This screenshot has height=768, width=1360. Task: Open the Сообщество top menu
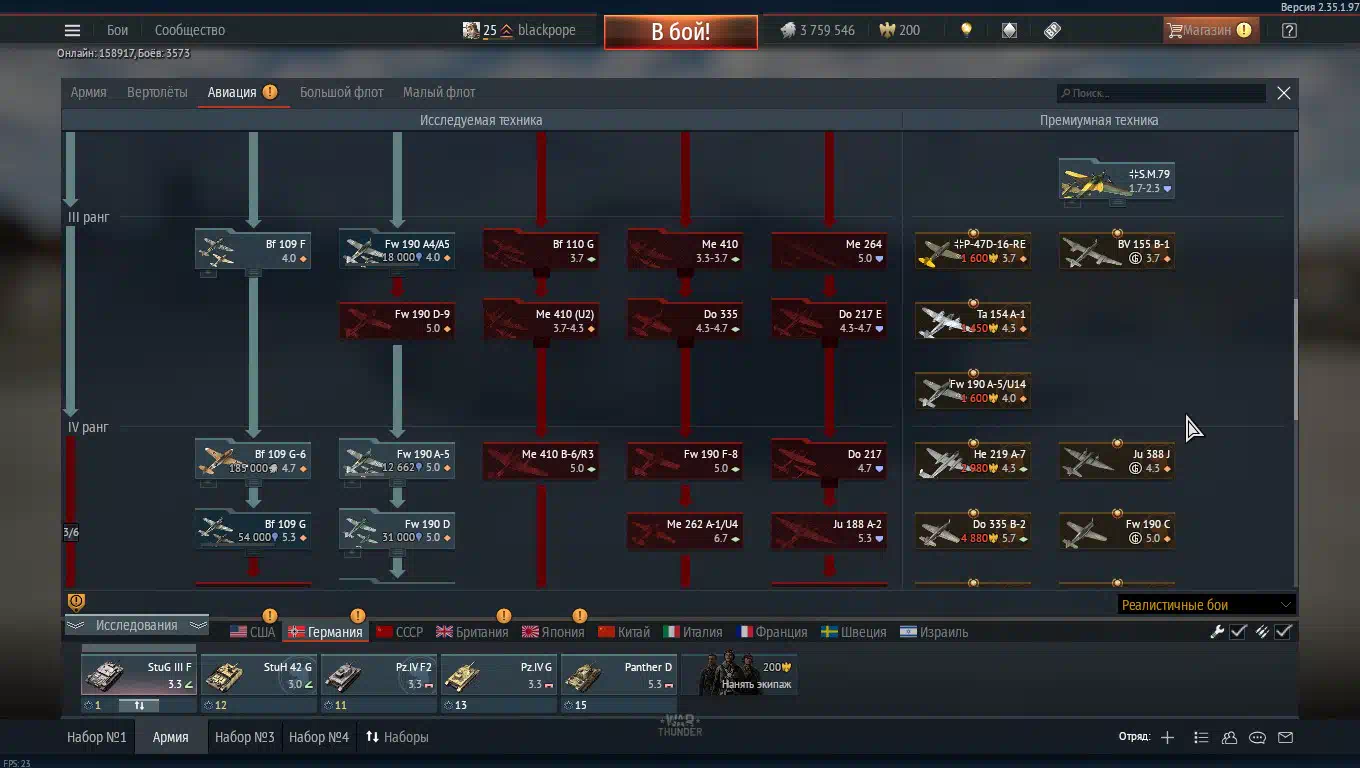[190, 30]
